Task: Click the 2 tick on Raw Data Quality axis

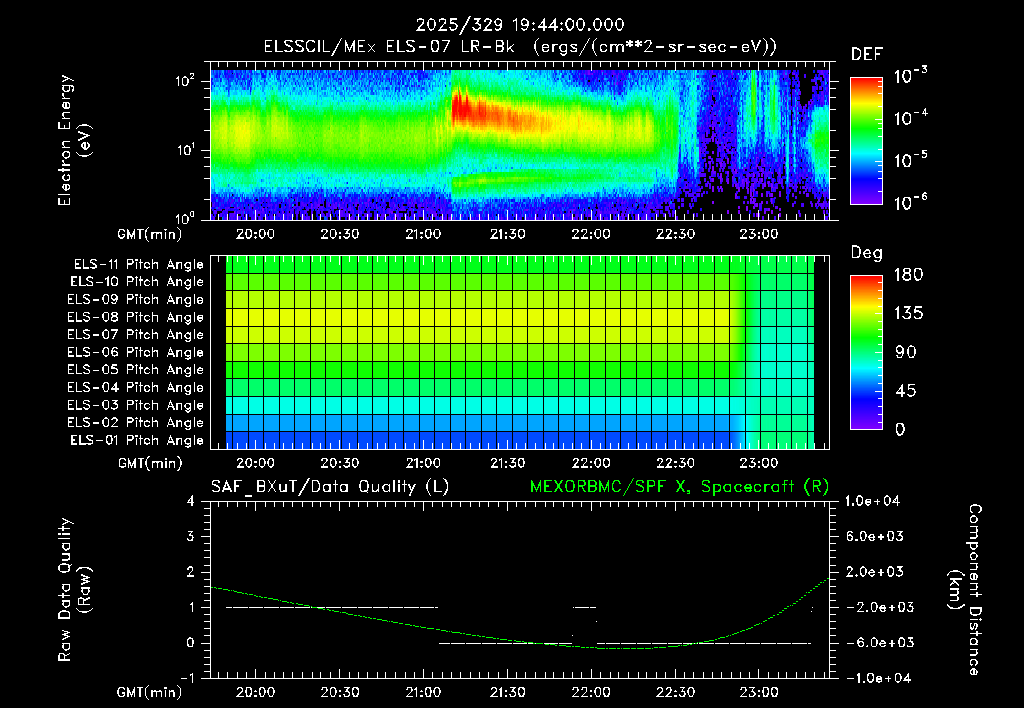Action: point(190,571)
